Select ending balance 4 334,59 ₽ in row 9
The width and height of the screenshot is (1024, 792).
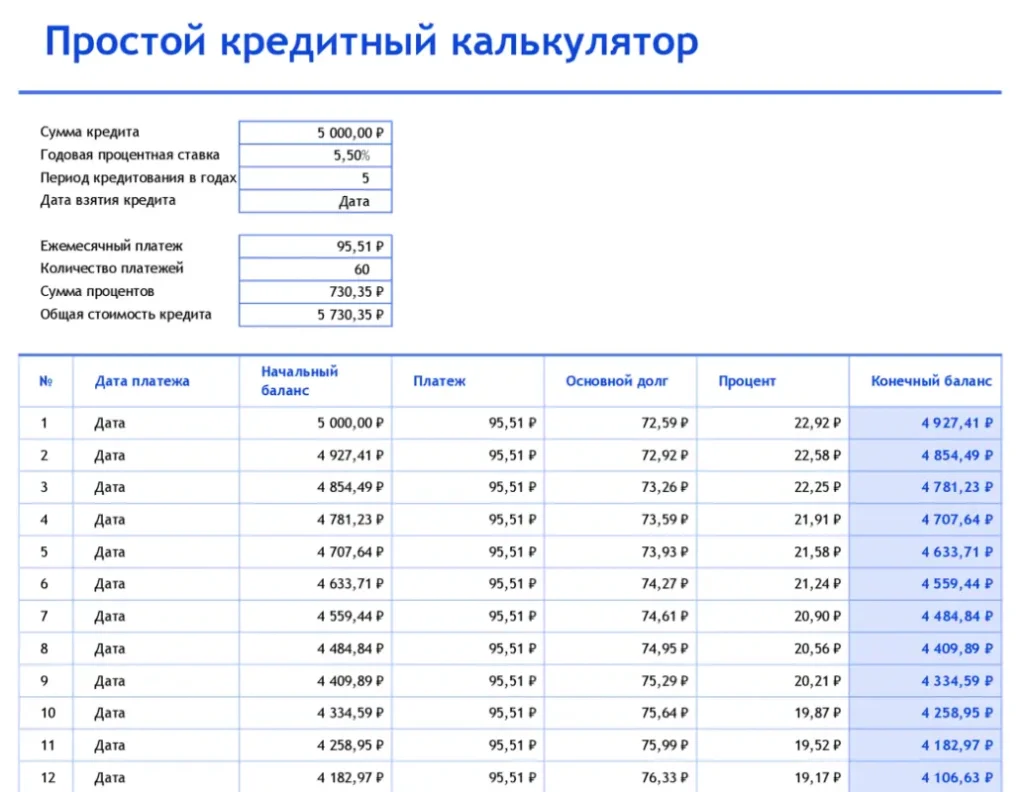pos(925,680)
